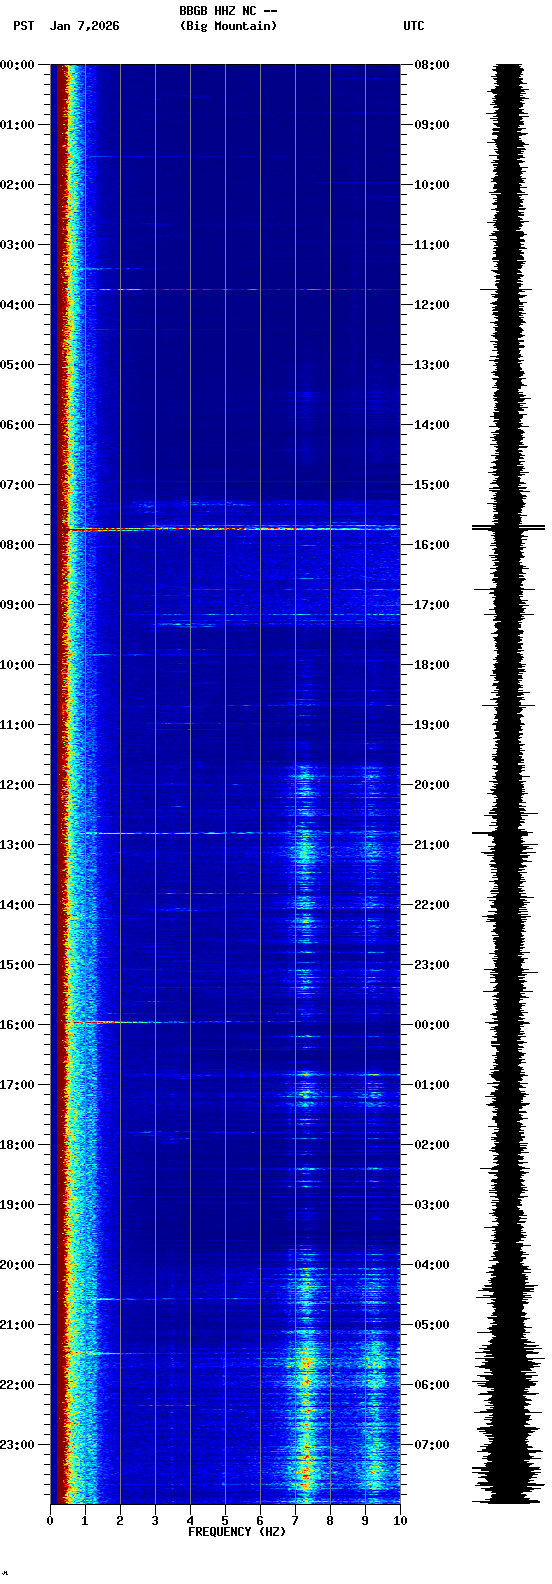Click the largest amplitude spike on the seismogram trace
The height and width of the screenshot is (1584, 552).
[x=509, y=527]
